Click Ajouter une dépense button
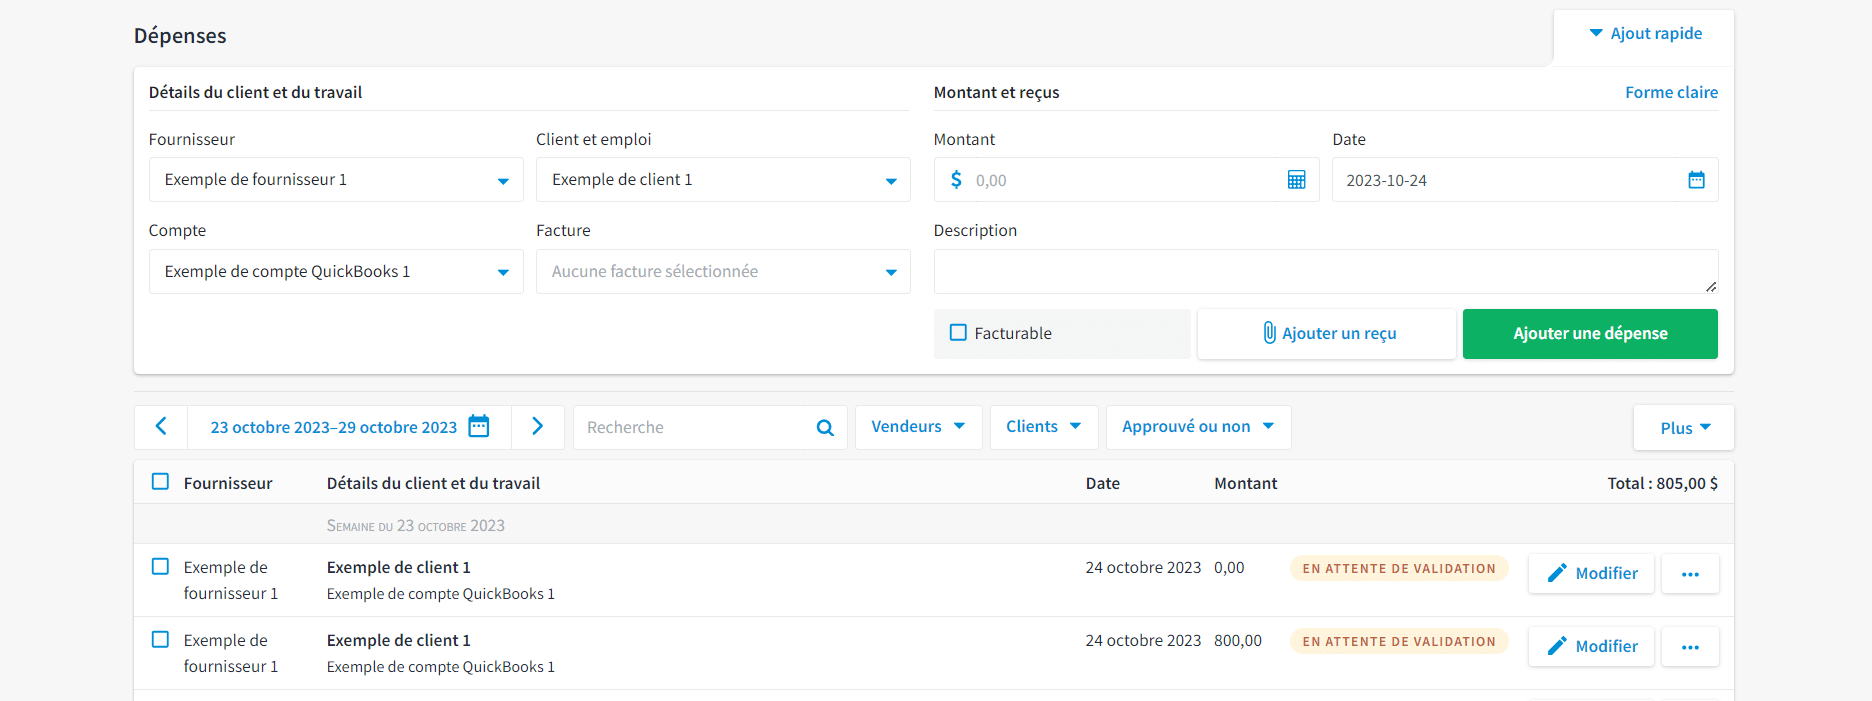Image resolution: width=1872 pixels, height=701 pixels. pyautogui.click(x=1590, y=334)
